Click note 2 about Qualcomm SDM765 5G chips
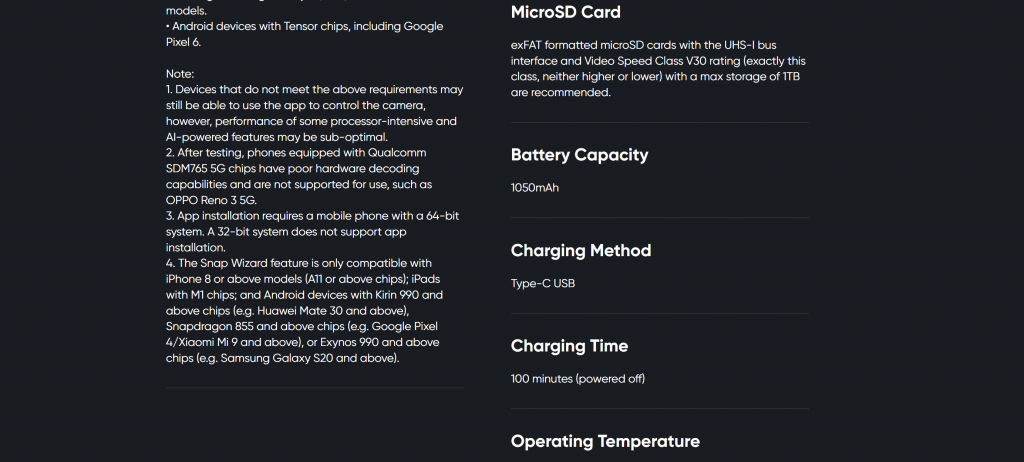 (x=298, y=176)
